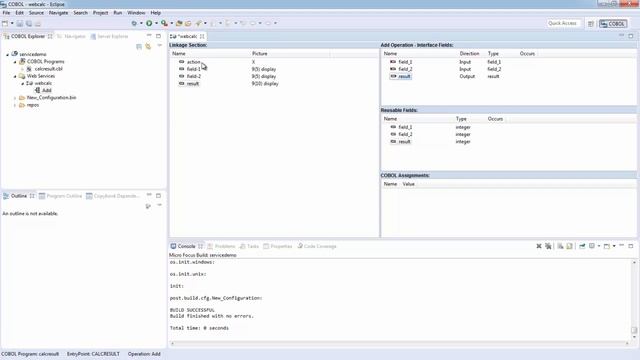Click the Search flashlight toolbar icon

[x=198, y=23]
